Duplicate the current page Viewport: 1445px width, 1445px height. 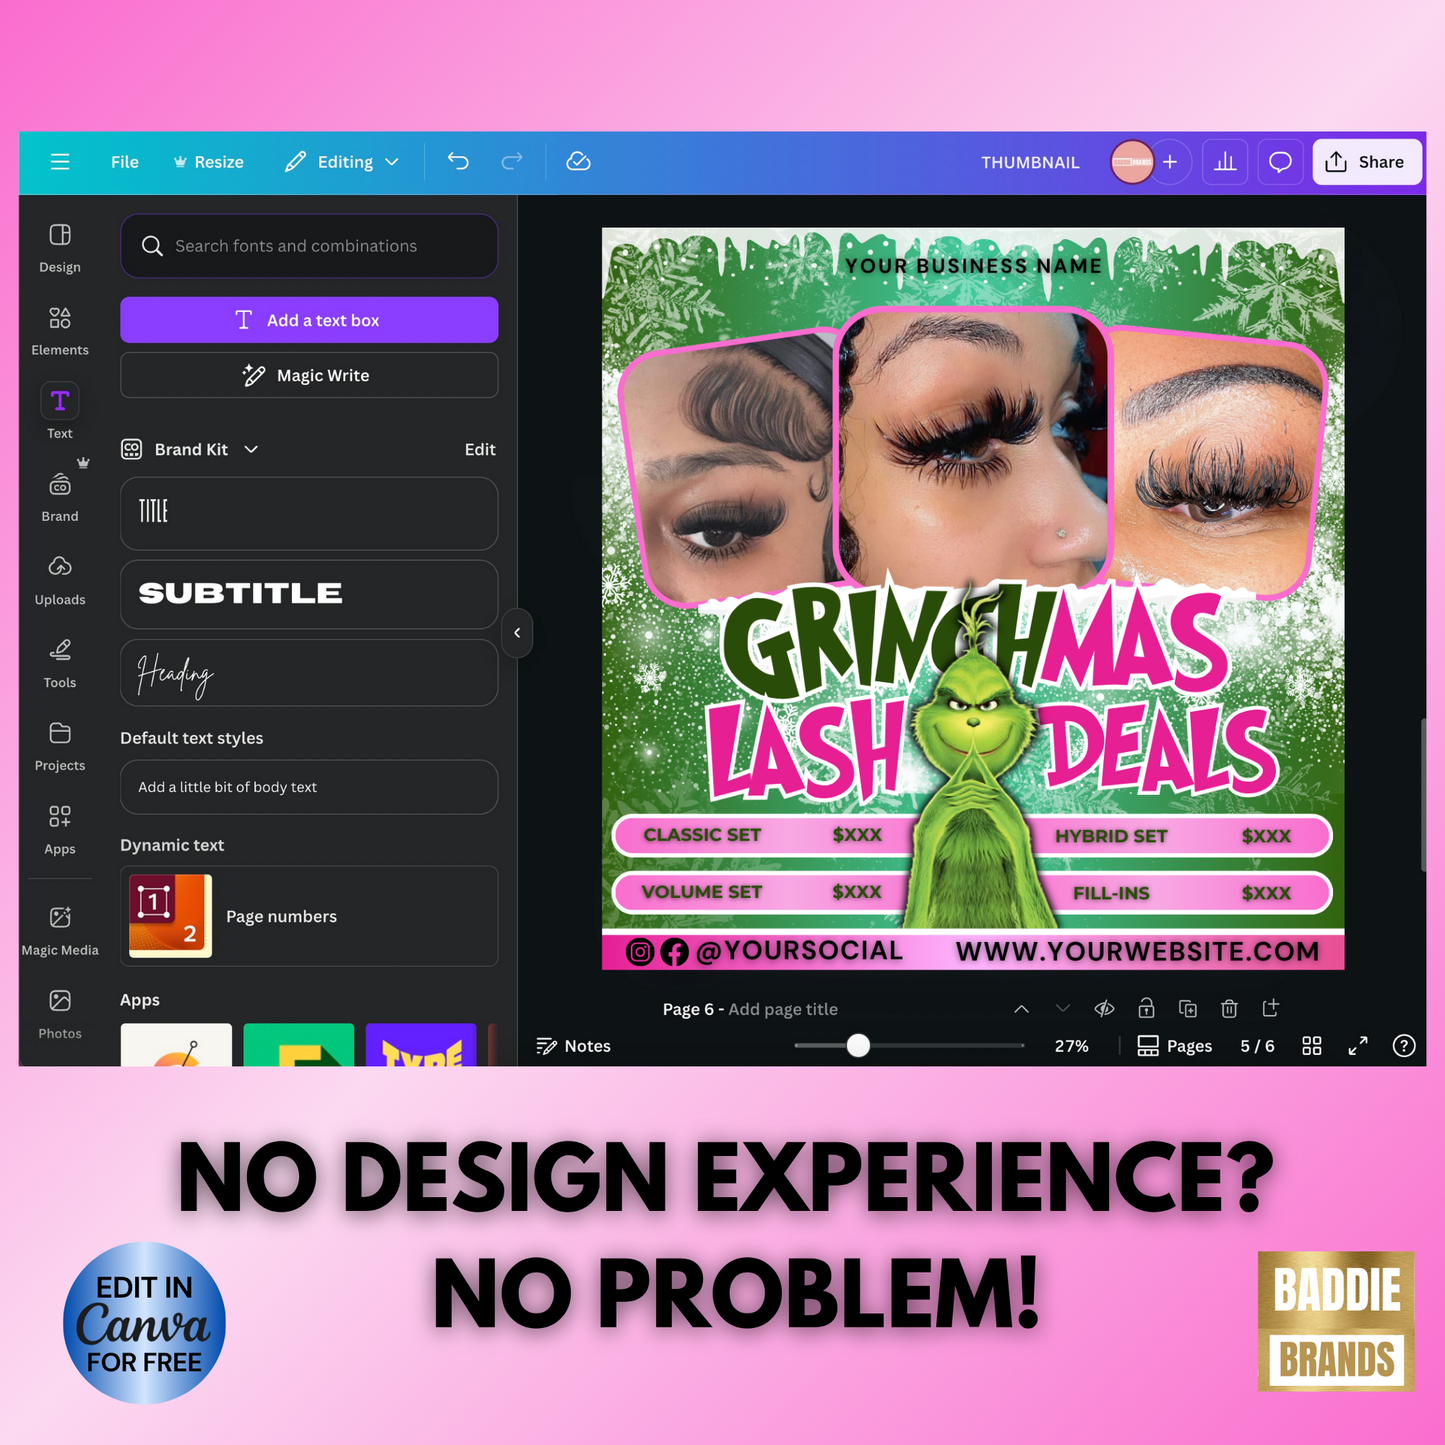coord(1187,1008)
